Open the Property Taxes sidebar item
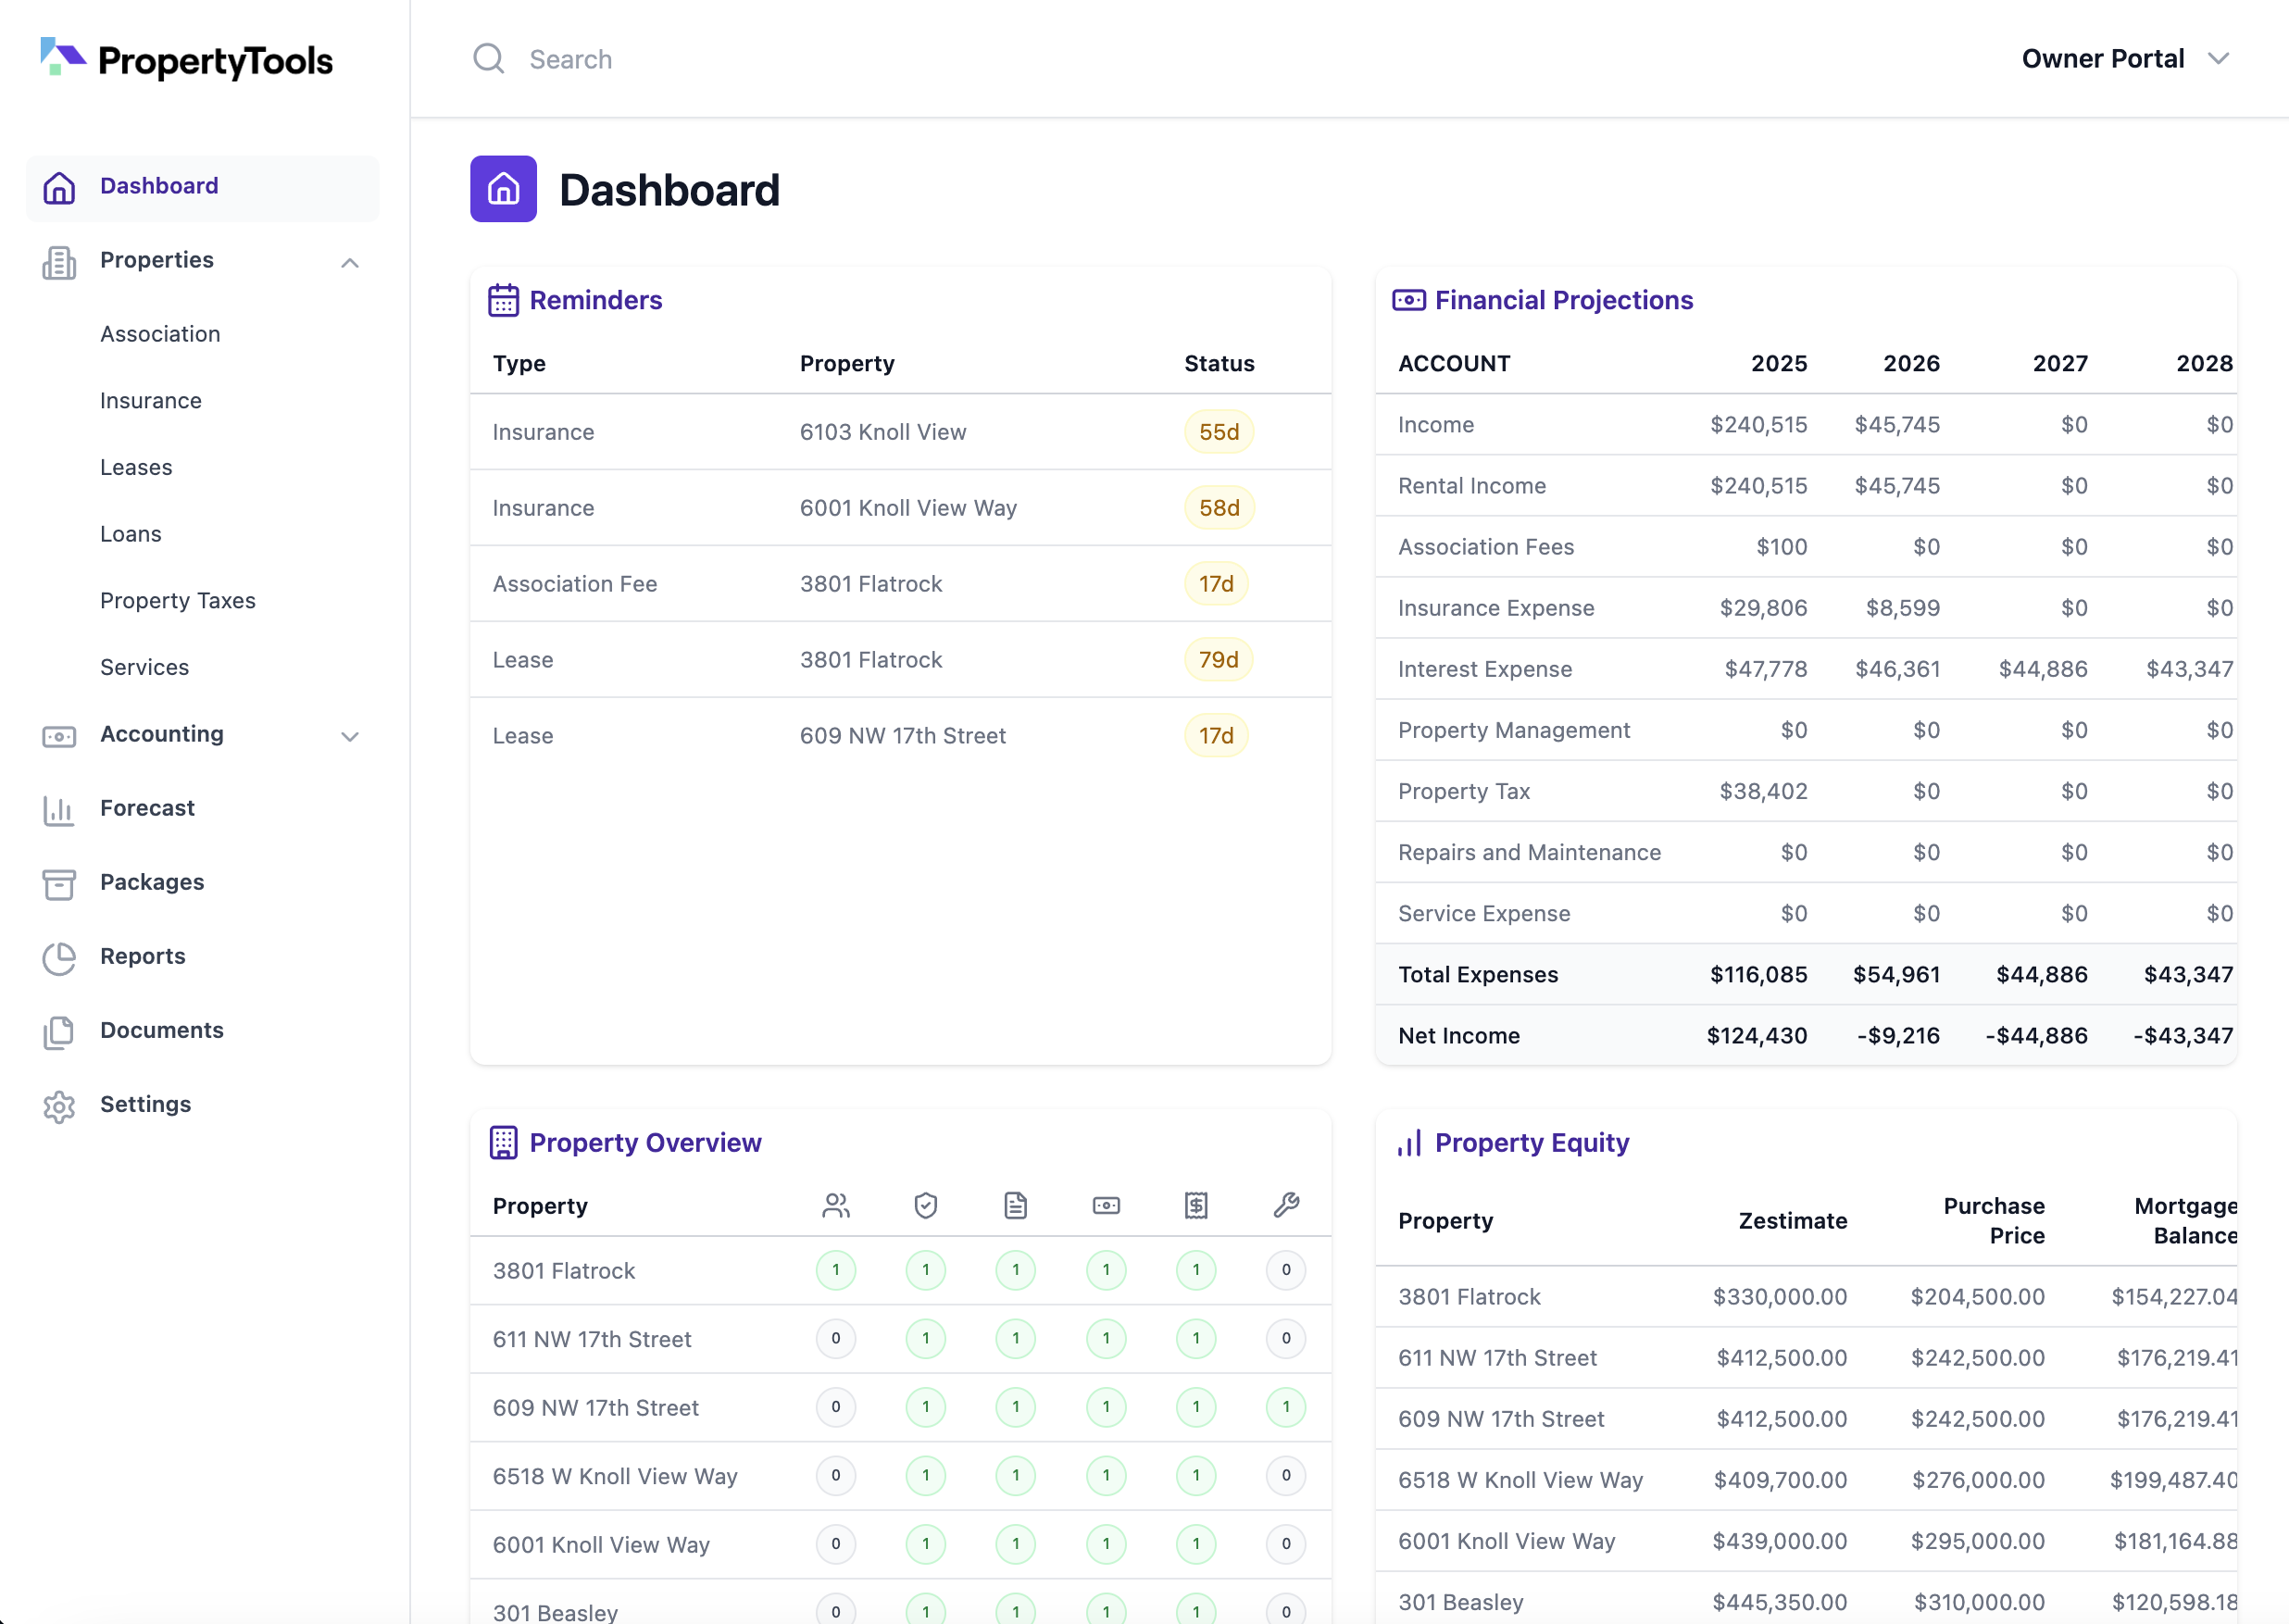 point(177,600)
